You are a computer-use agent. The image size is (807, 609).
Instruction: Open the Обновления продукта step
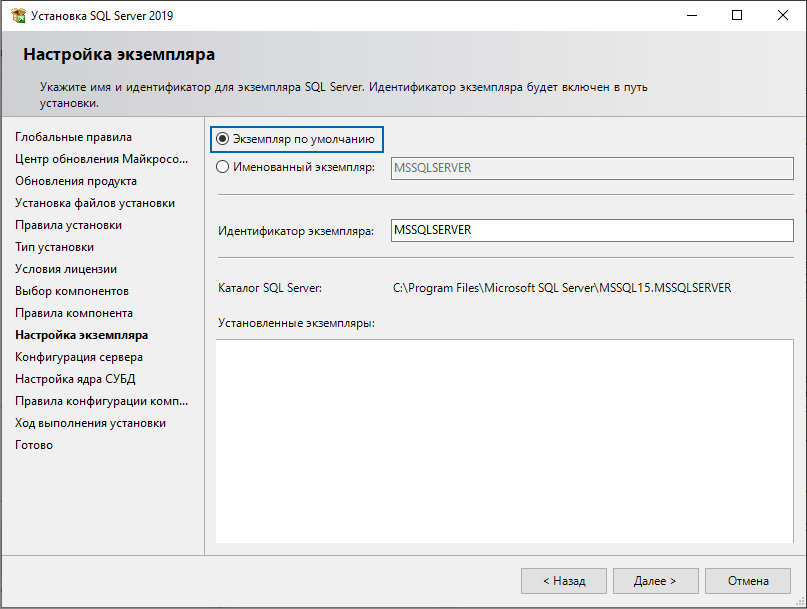(x=76, y=181)
